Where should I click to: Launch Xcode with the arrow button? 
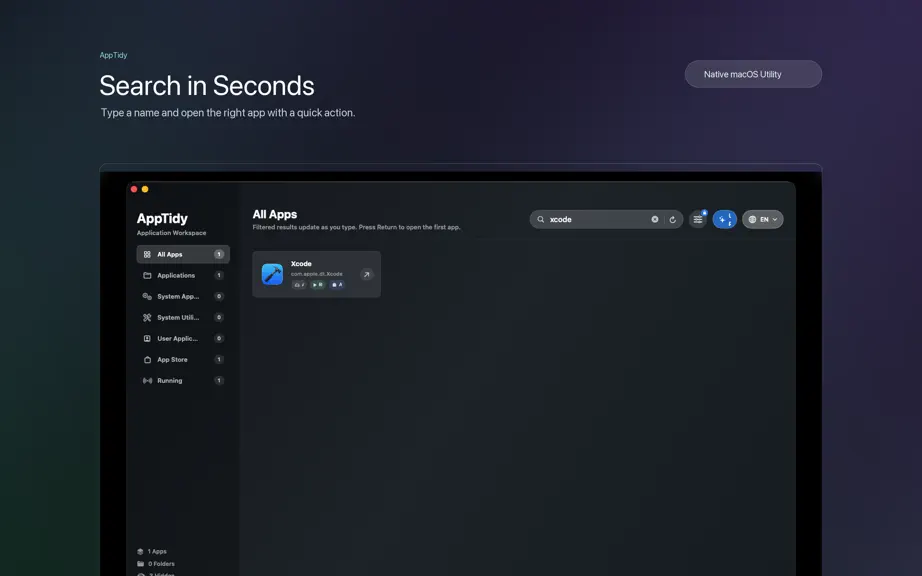coord(366,274)
